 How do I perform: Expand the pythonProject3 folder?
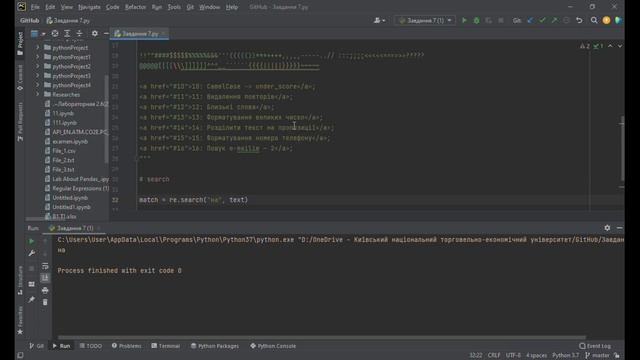pos(38,76)
